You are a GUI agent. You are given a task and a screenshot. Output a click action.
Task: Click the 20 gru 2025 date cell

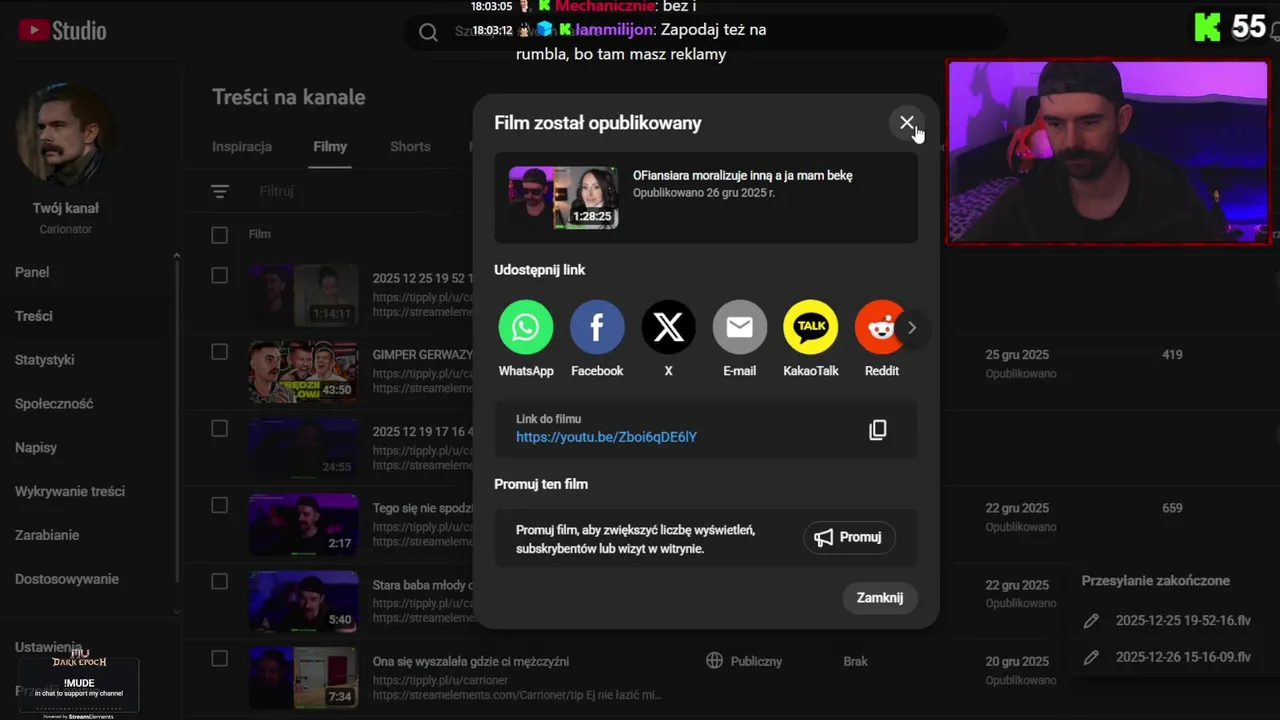1017,661
